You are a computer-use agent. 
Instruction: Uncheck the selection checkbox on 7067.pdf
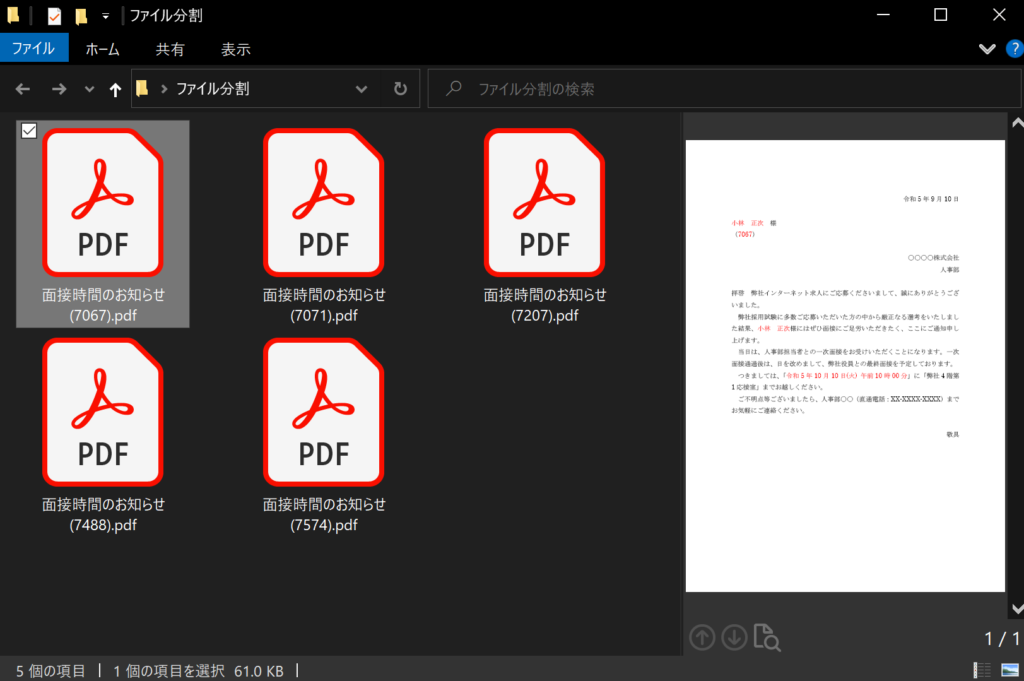coord(29,130)
